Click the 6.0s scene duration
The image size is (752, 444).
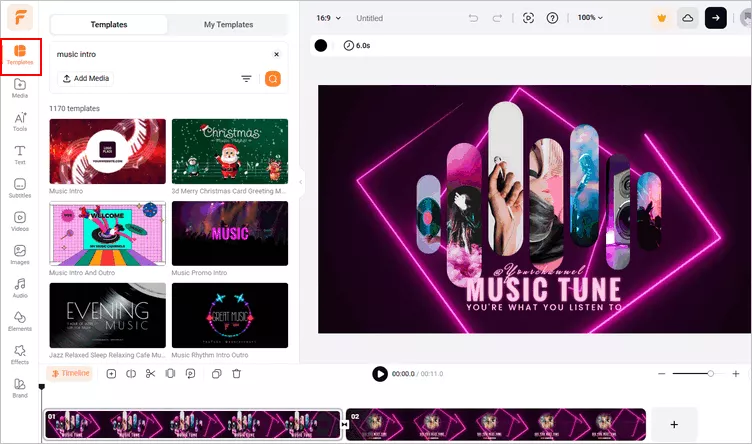(x=357, y=46)
